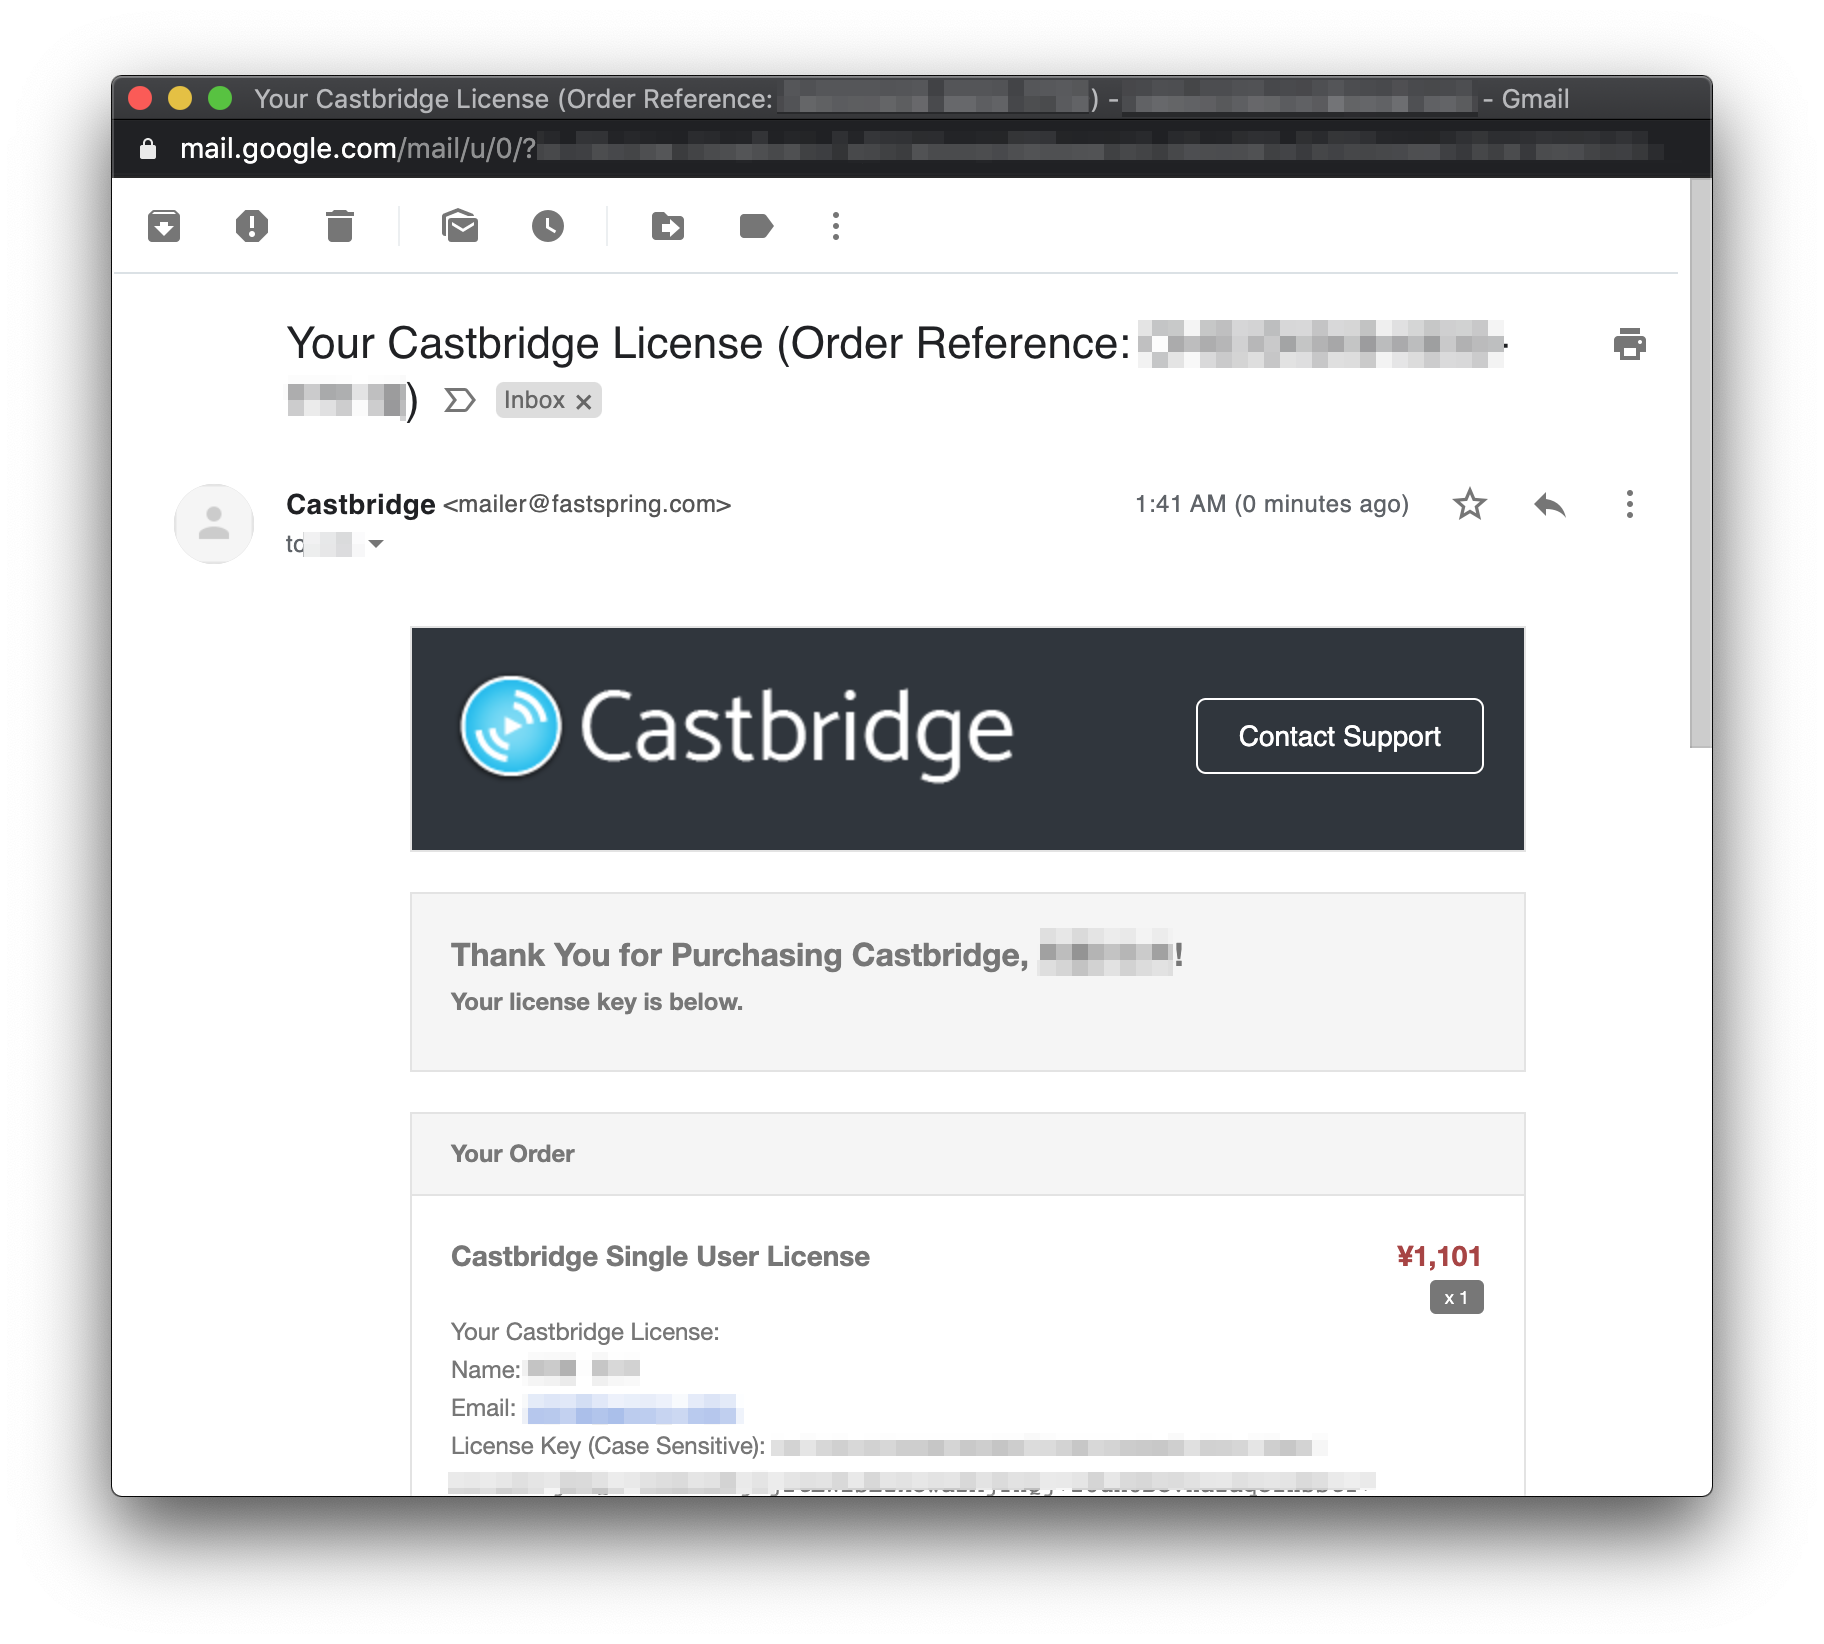Reply to the message with the arrow icon
Viewport: 1824px width, 1644px height.
(x=1550, y=504)
